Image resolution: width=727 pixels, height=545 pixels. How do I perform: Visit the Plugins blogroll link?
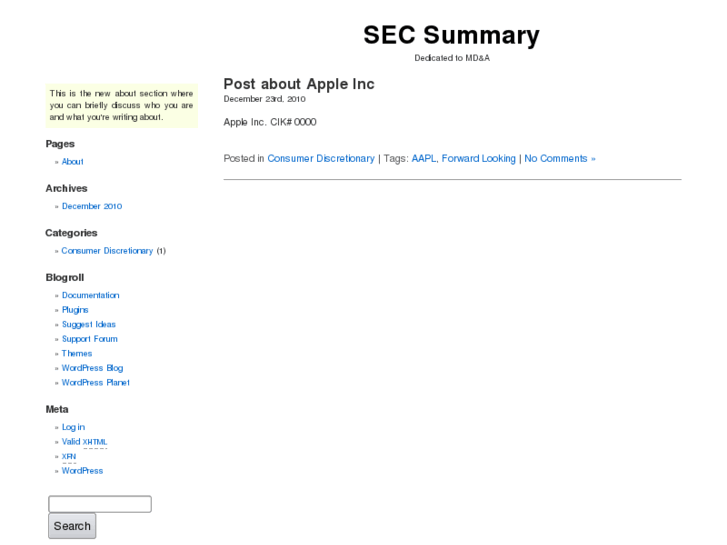click(75, 310)
